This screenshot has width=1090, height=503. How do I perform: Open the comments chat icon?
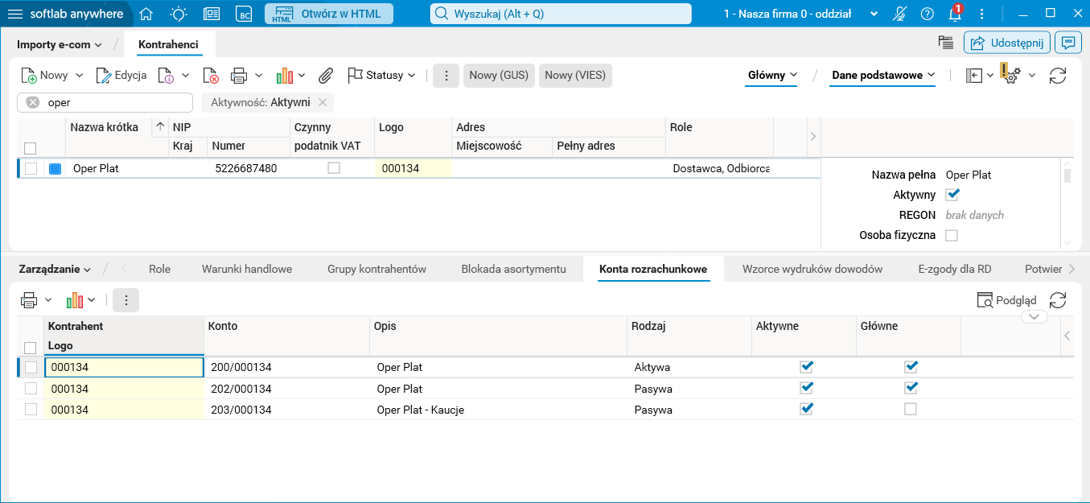click(1067, 42)
